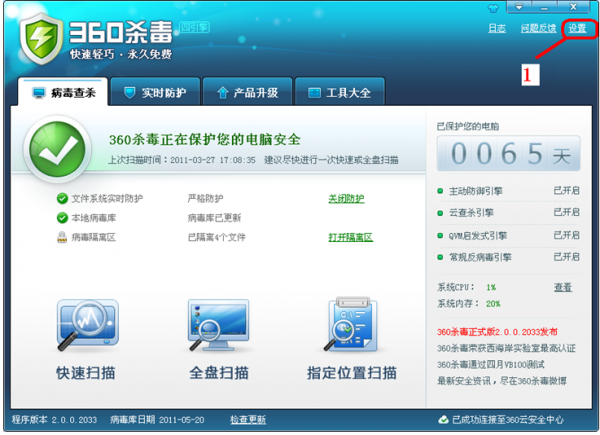Click the 实时防护 tab shield icon
The width and height of the screenshot is (600, 435).
click(130, 92)
